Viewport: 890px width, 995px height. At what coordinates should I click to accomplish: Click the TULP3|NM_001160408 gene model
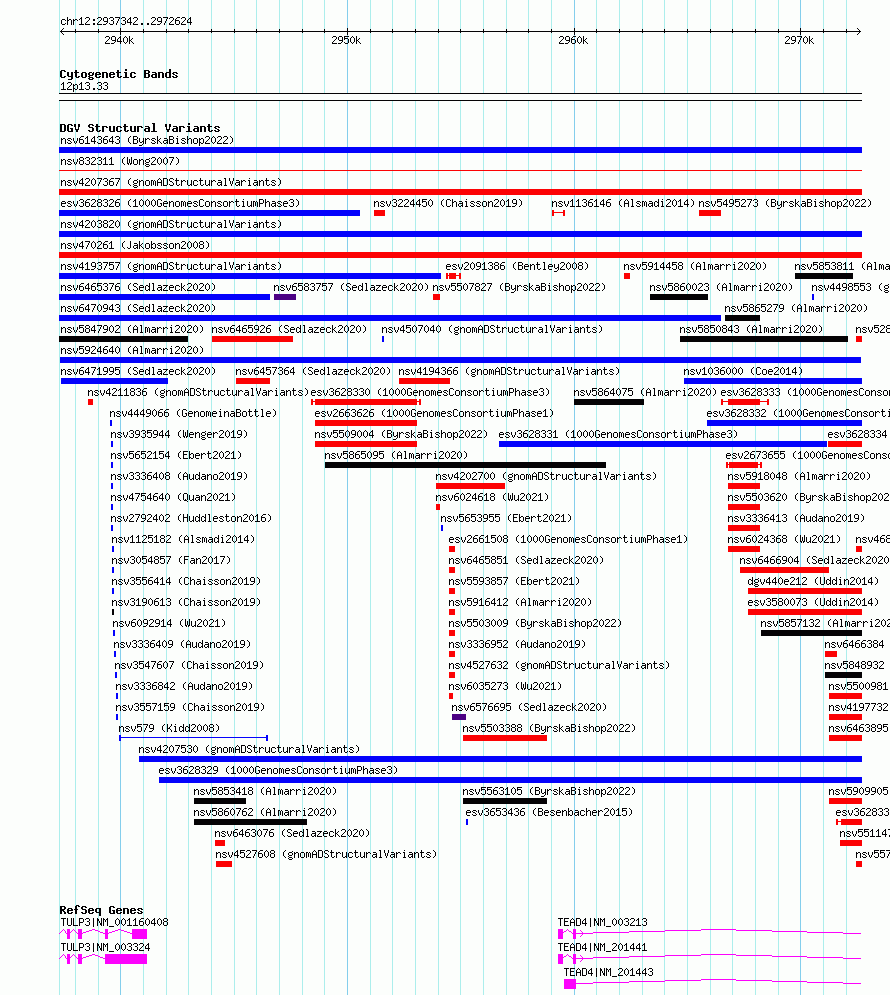coord(103,933)
